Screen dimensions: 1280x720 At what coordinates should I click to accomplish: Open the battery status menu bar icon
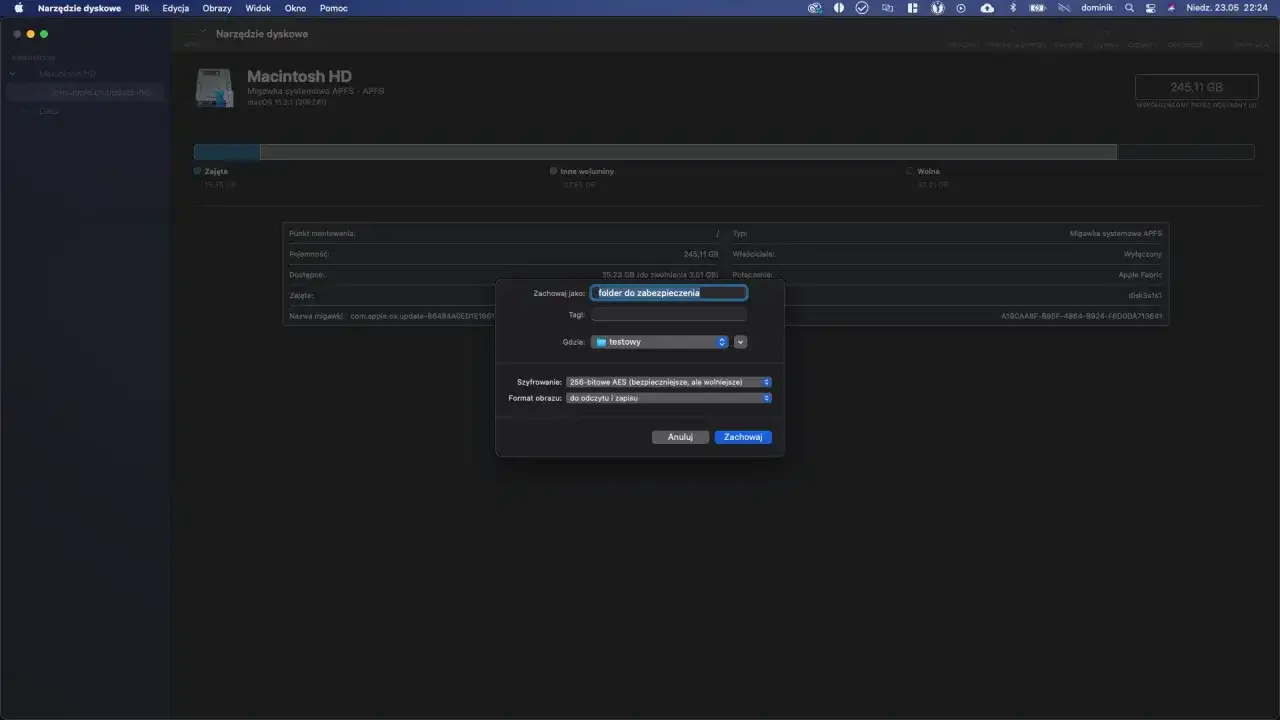click(1037, 8)
